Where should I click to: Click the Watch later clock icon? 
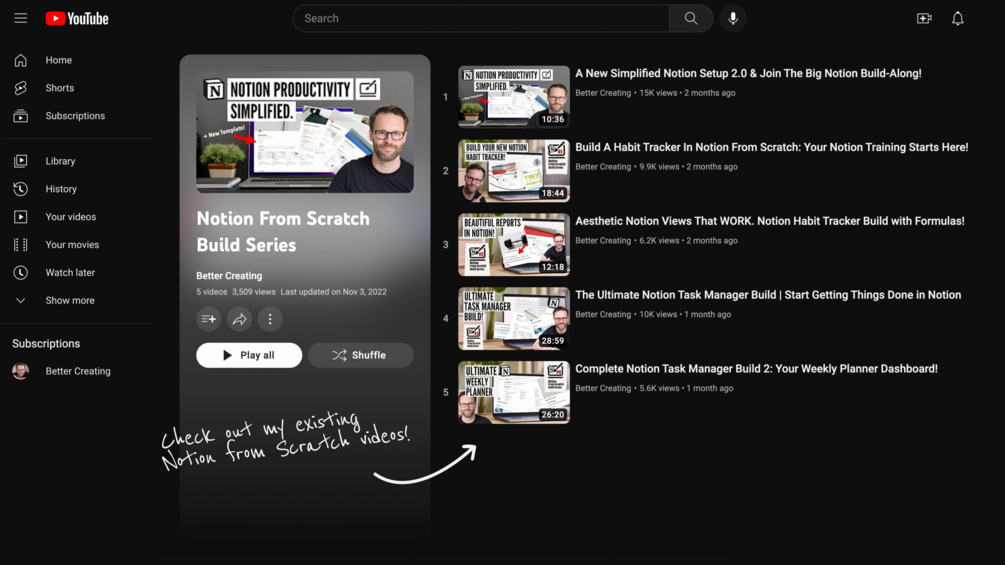click(21, 272)
